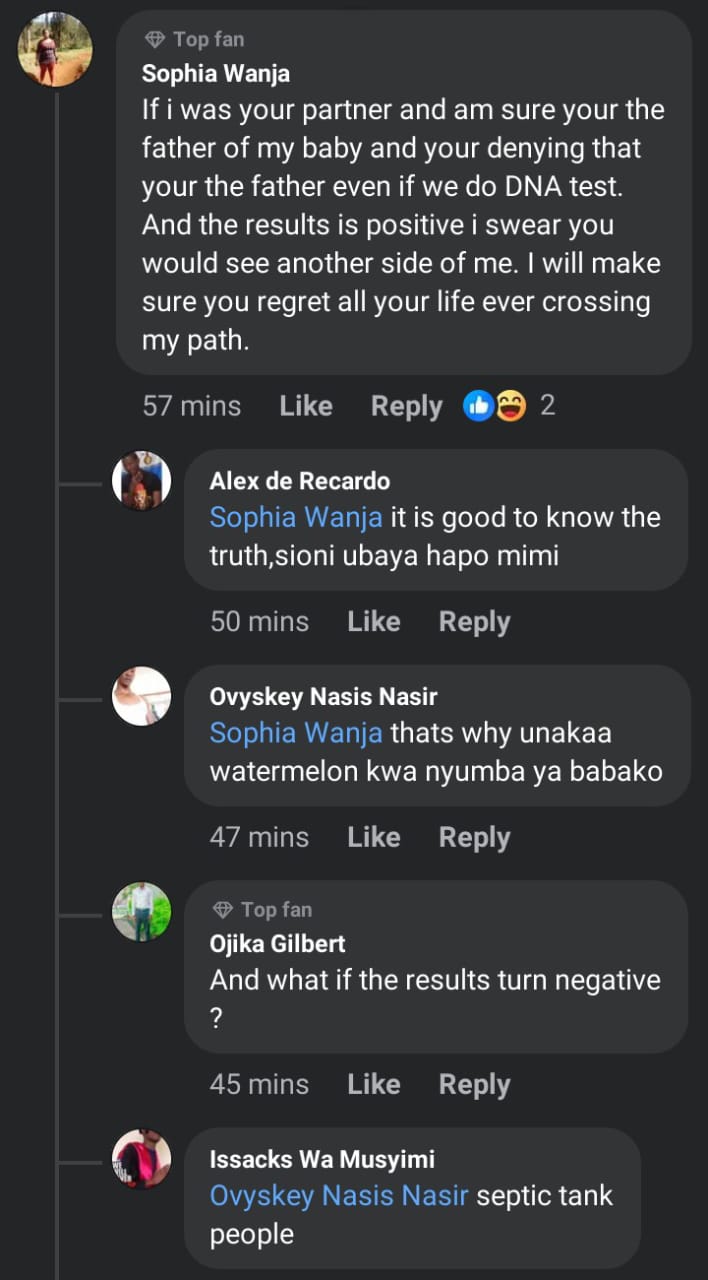View reaction count of 2 on Sophia's comment
708x1280 pixels.
pyautogui.click(x=547, y=405)
